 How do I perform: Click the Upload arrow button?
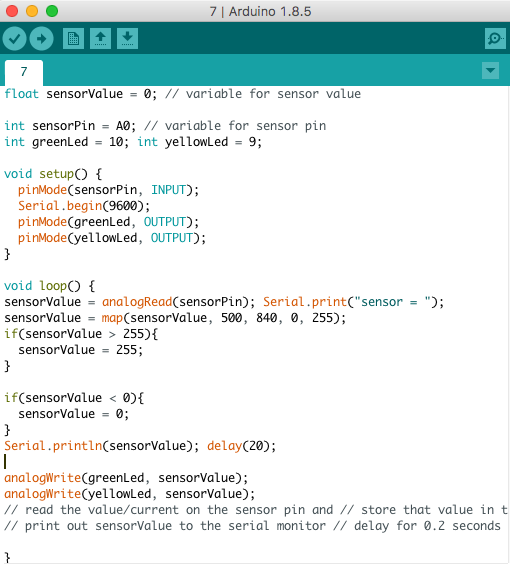42,38
